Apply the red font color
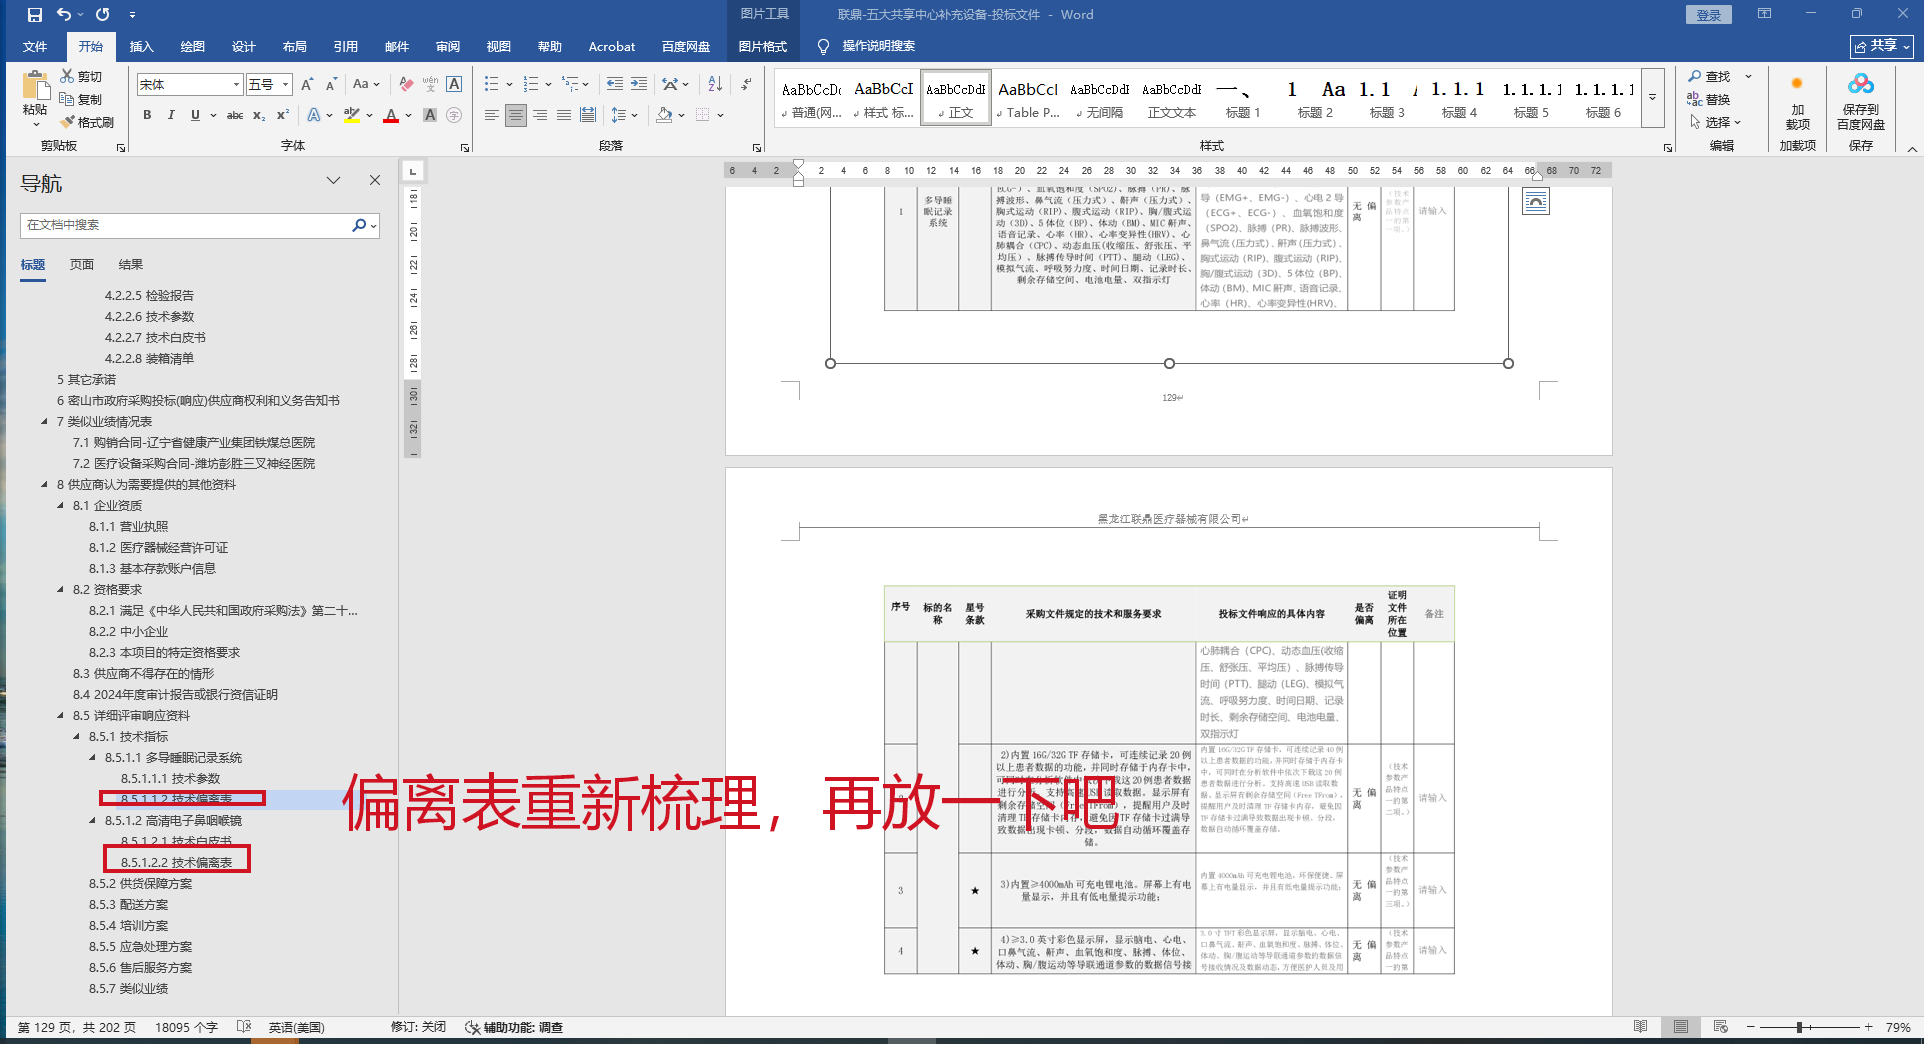 tap(391, 116)
